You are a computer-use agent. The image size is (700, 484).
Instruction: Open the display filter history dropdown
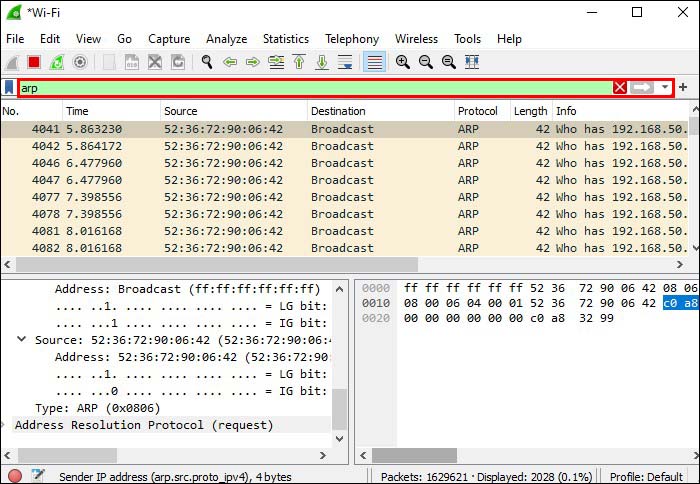click(x=665, y=88)
